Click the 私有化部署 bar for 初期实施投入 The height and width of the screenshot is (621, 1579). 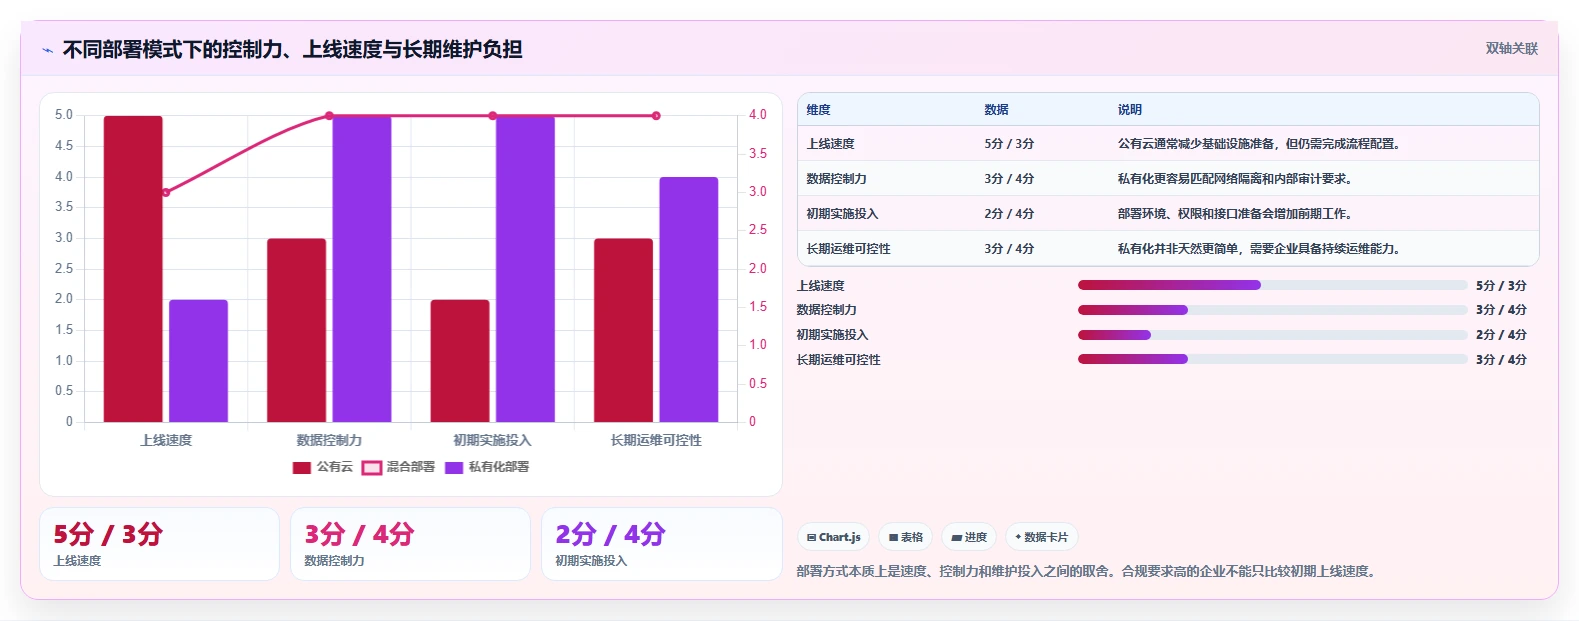pyautogui.click(x=525, y=269)
